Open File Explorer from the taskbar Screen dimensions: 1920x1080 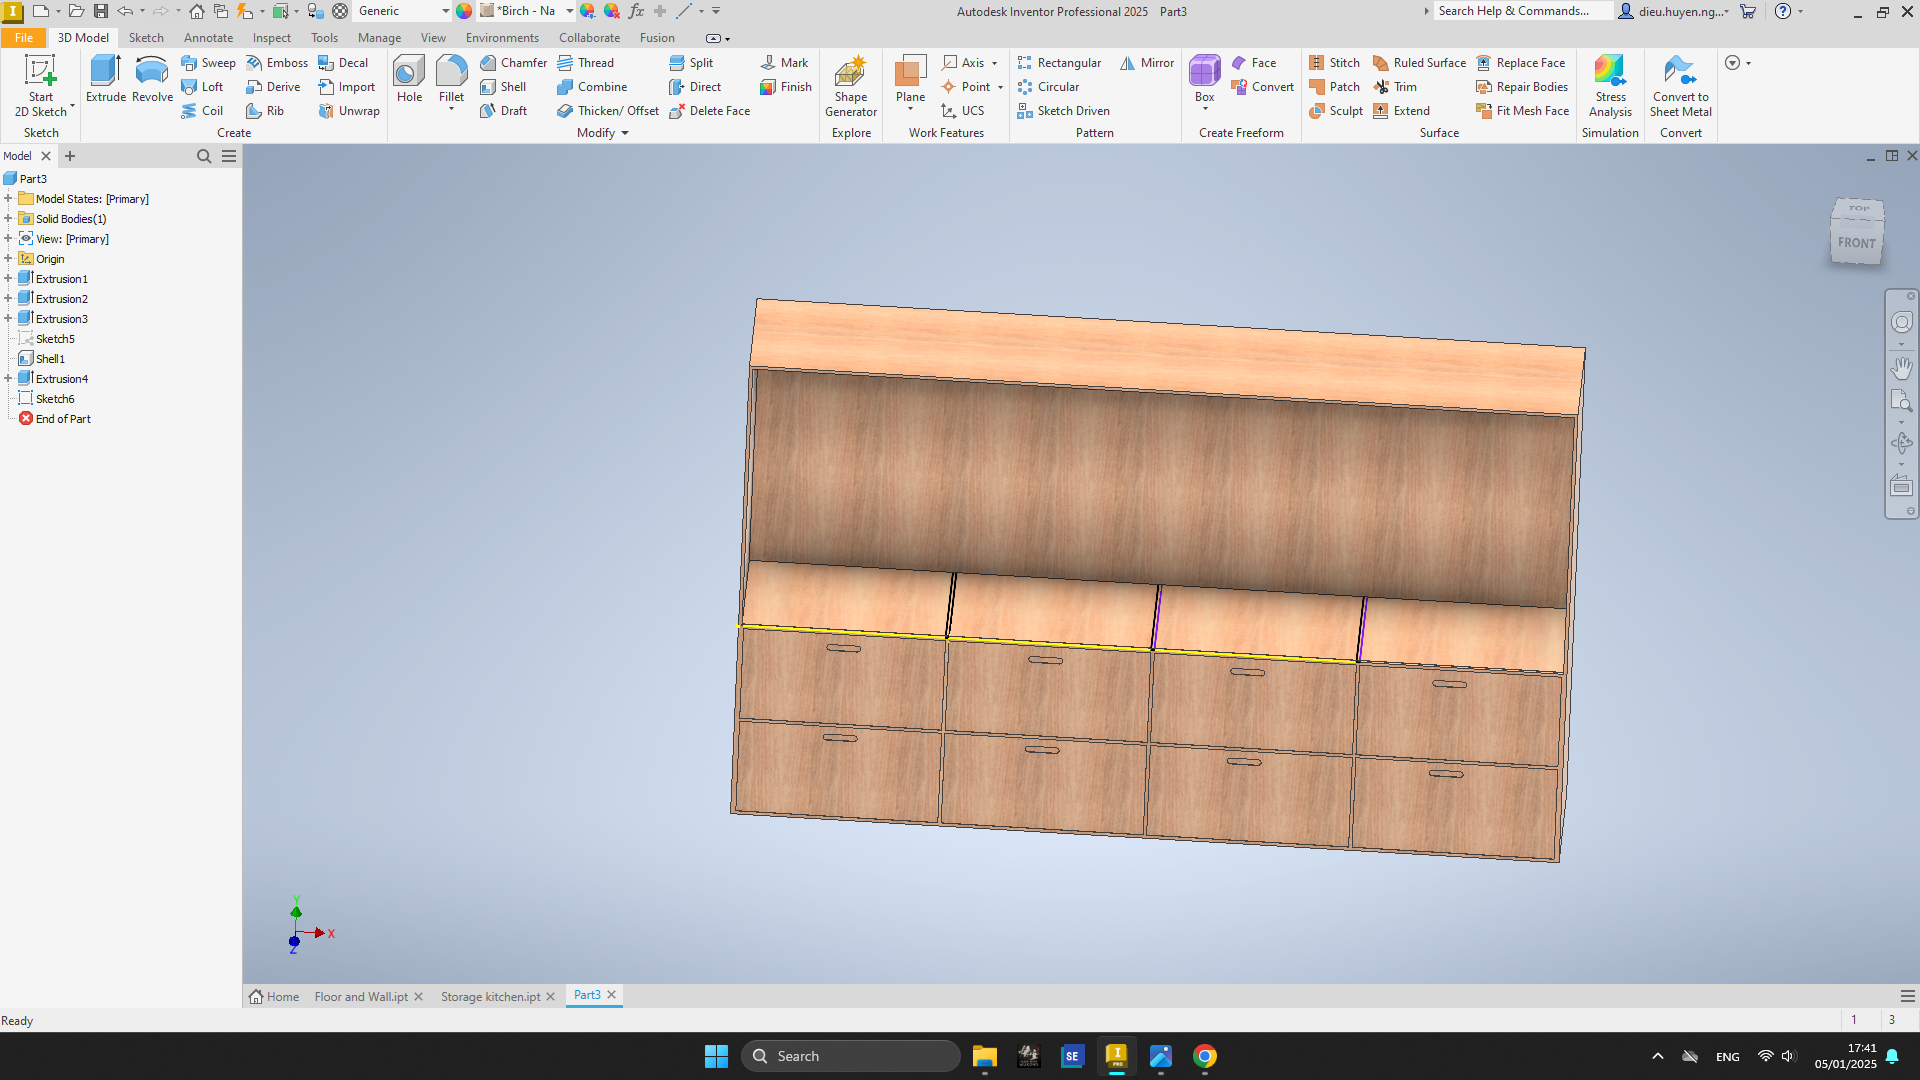[984, 1056]
